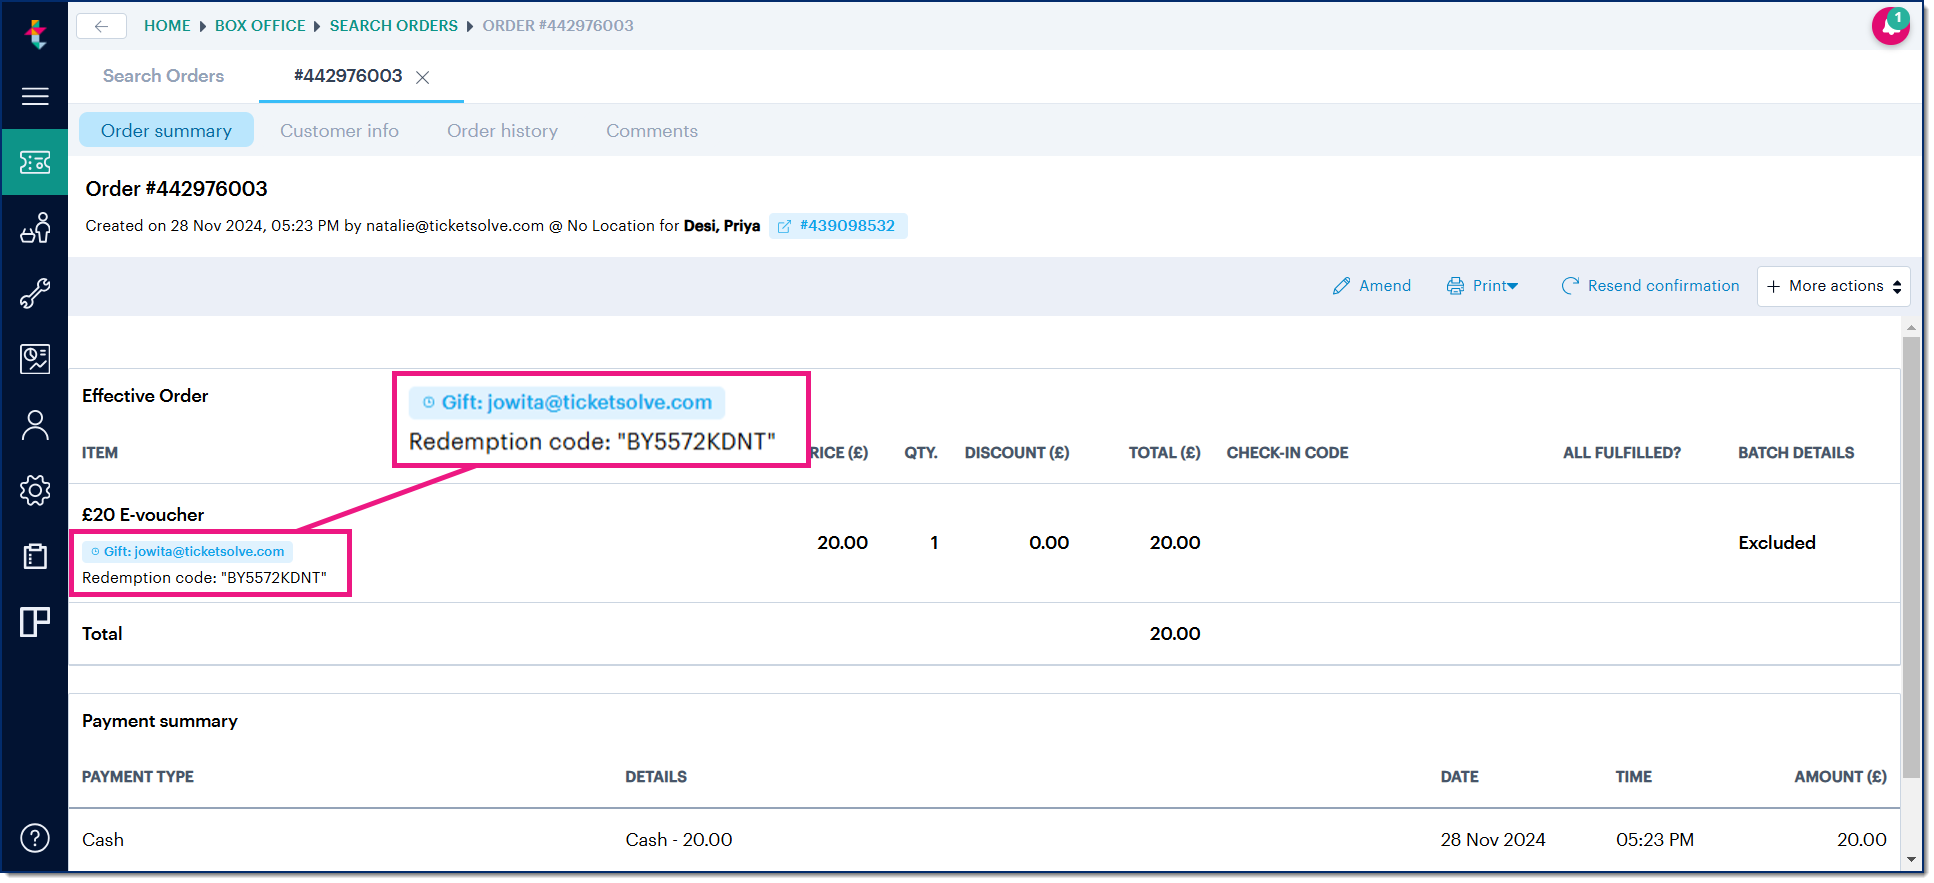The width and height of the screenshot is (1934, 883).
Task: Open the reports chart sidebar icon
Action: (x=35, y=359)
